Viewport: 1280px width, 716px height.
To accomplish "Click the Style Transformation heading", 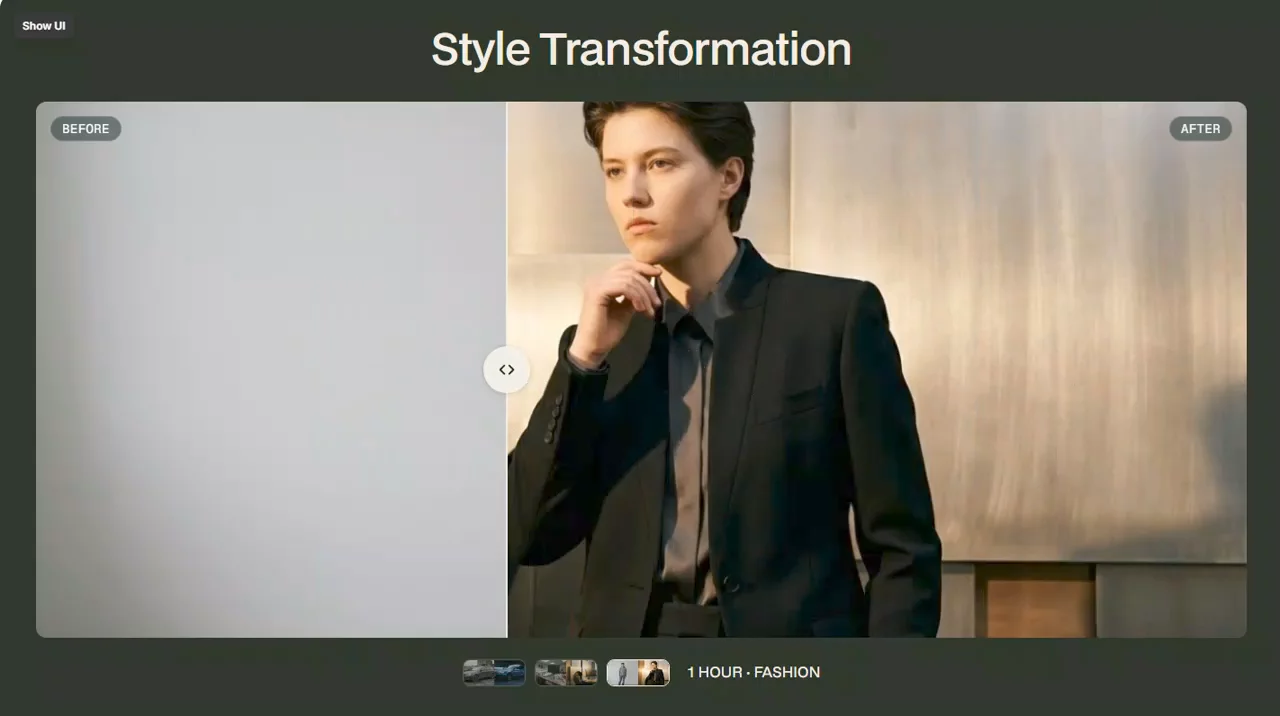I will (x=641, y=49).
